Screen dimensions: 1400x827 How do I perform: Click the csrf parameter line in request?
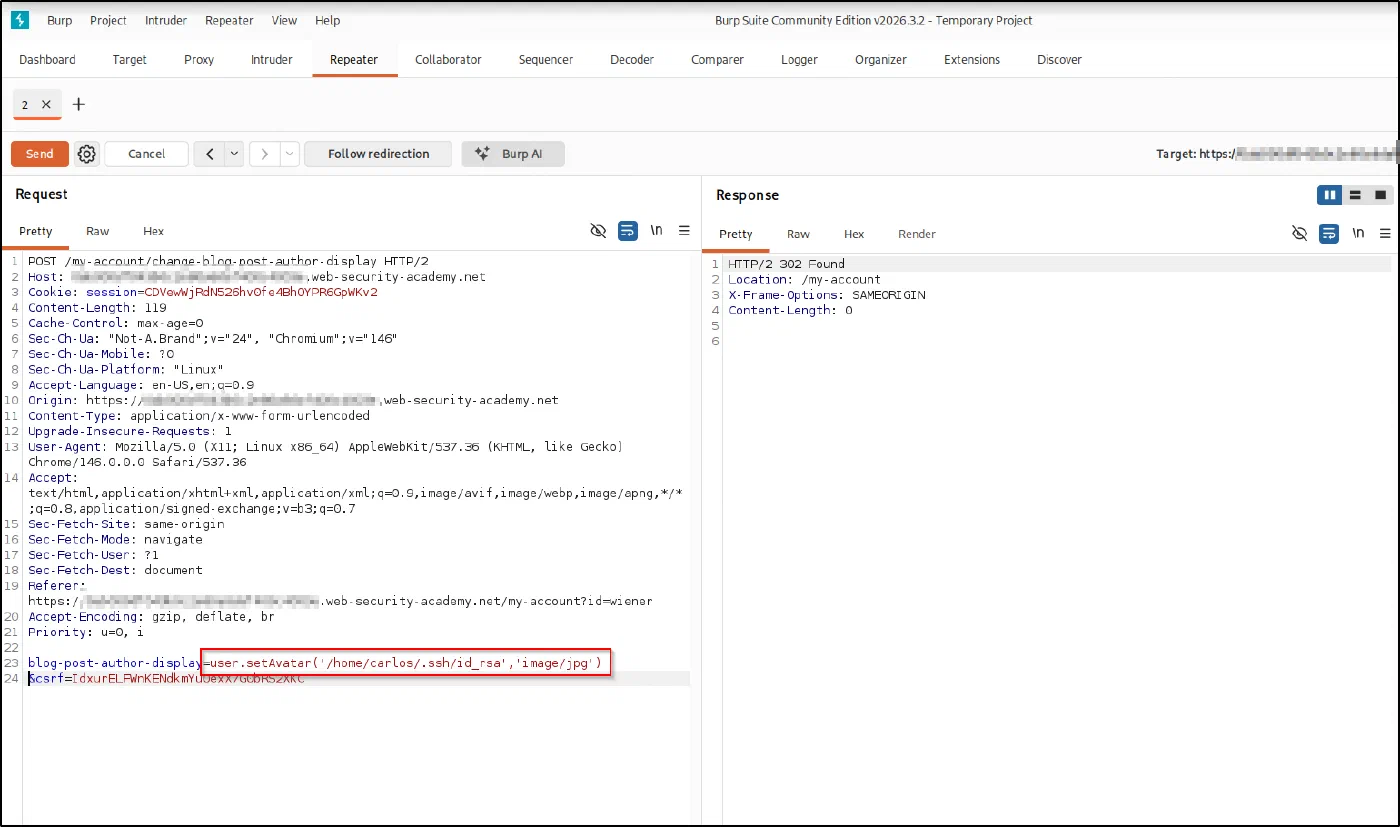[166, 679]
